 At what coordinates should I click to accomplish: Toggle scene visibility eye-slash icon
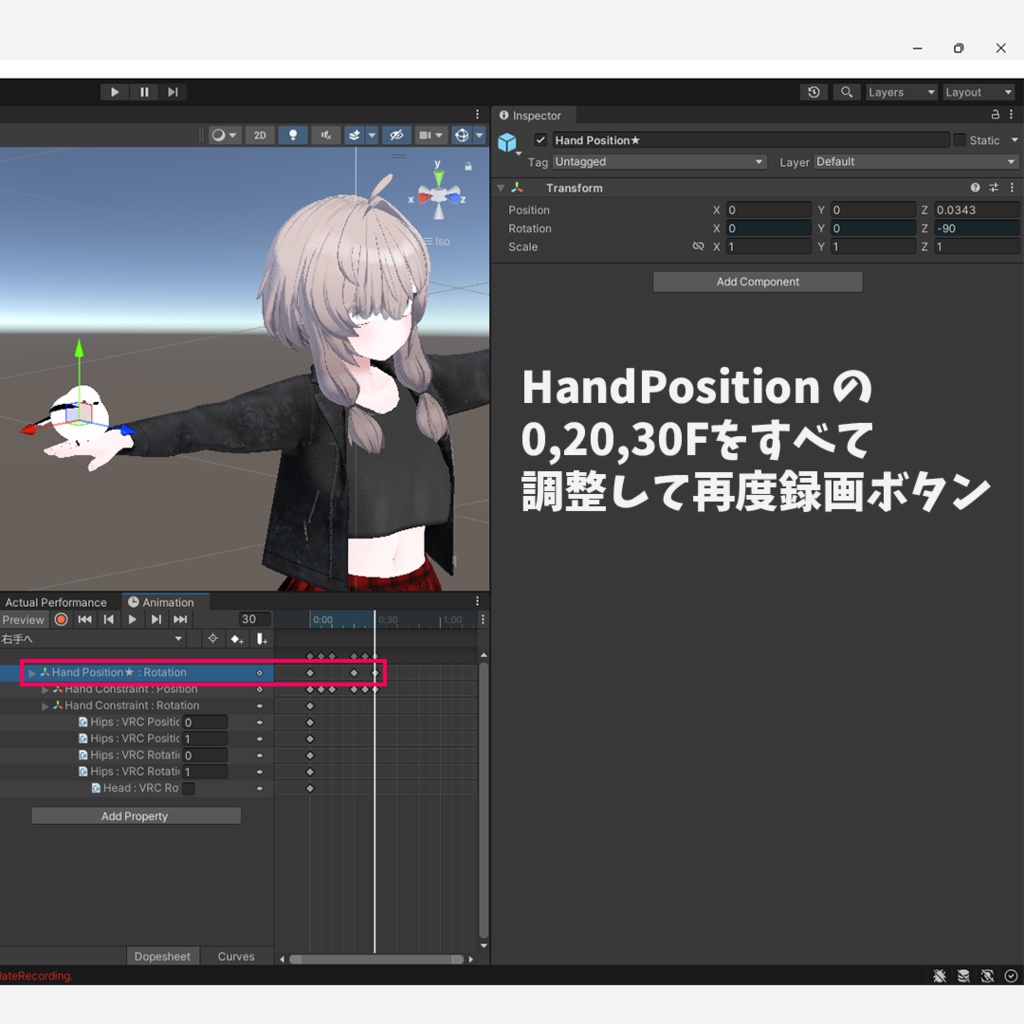pos(397,134)
